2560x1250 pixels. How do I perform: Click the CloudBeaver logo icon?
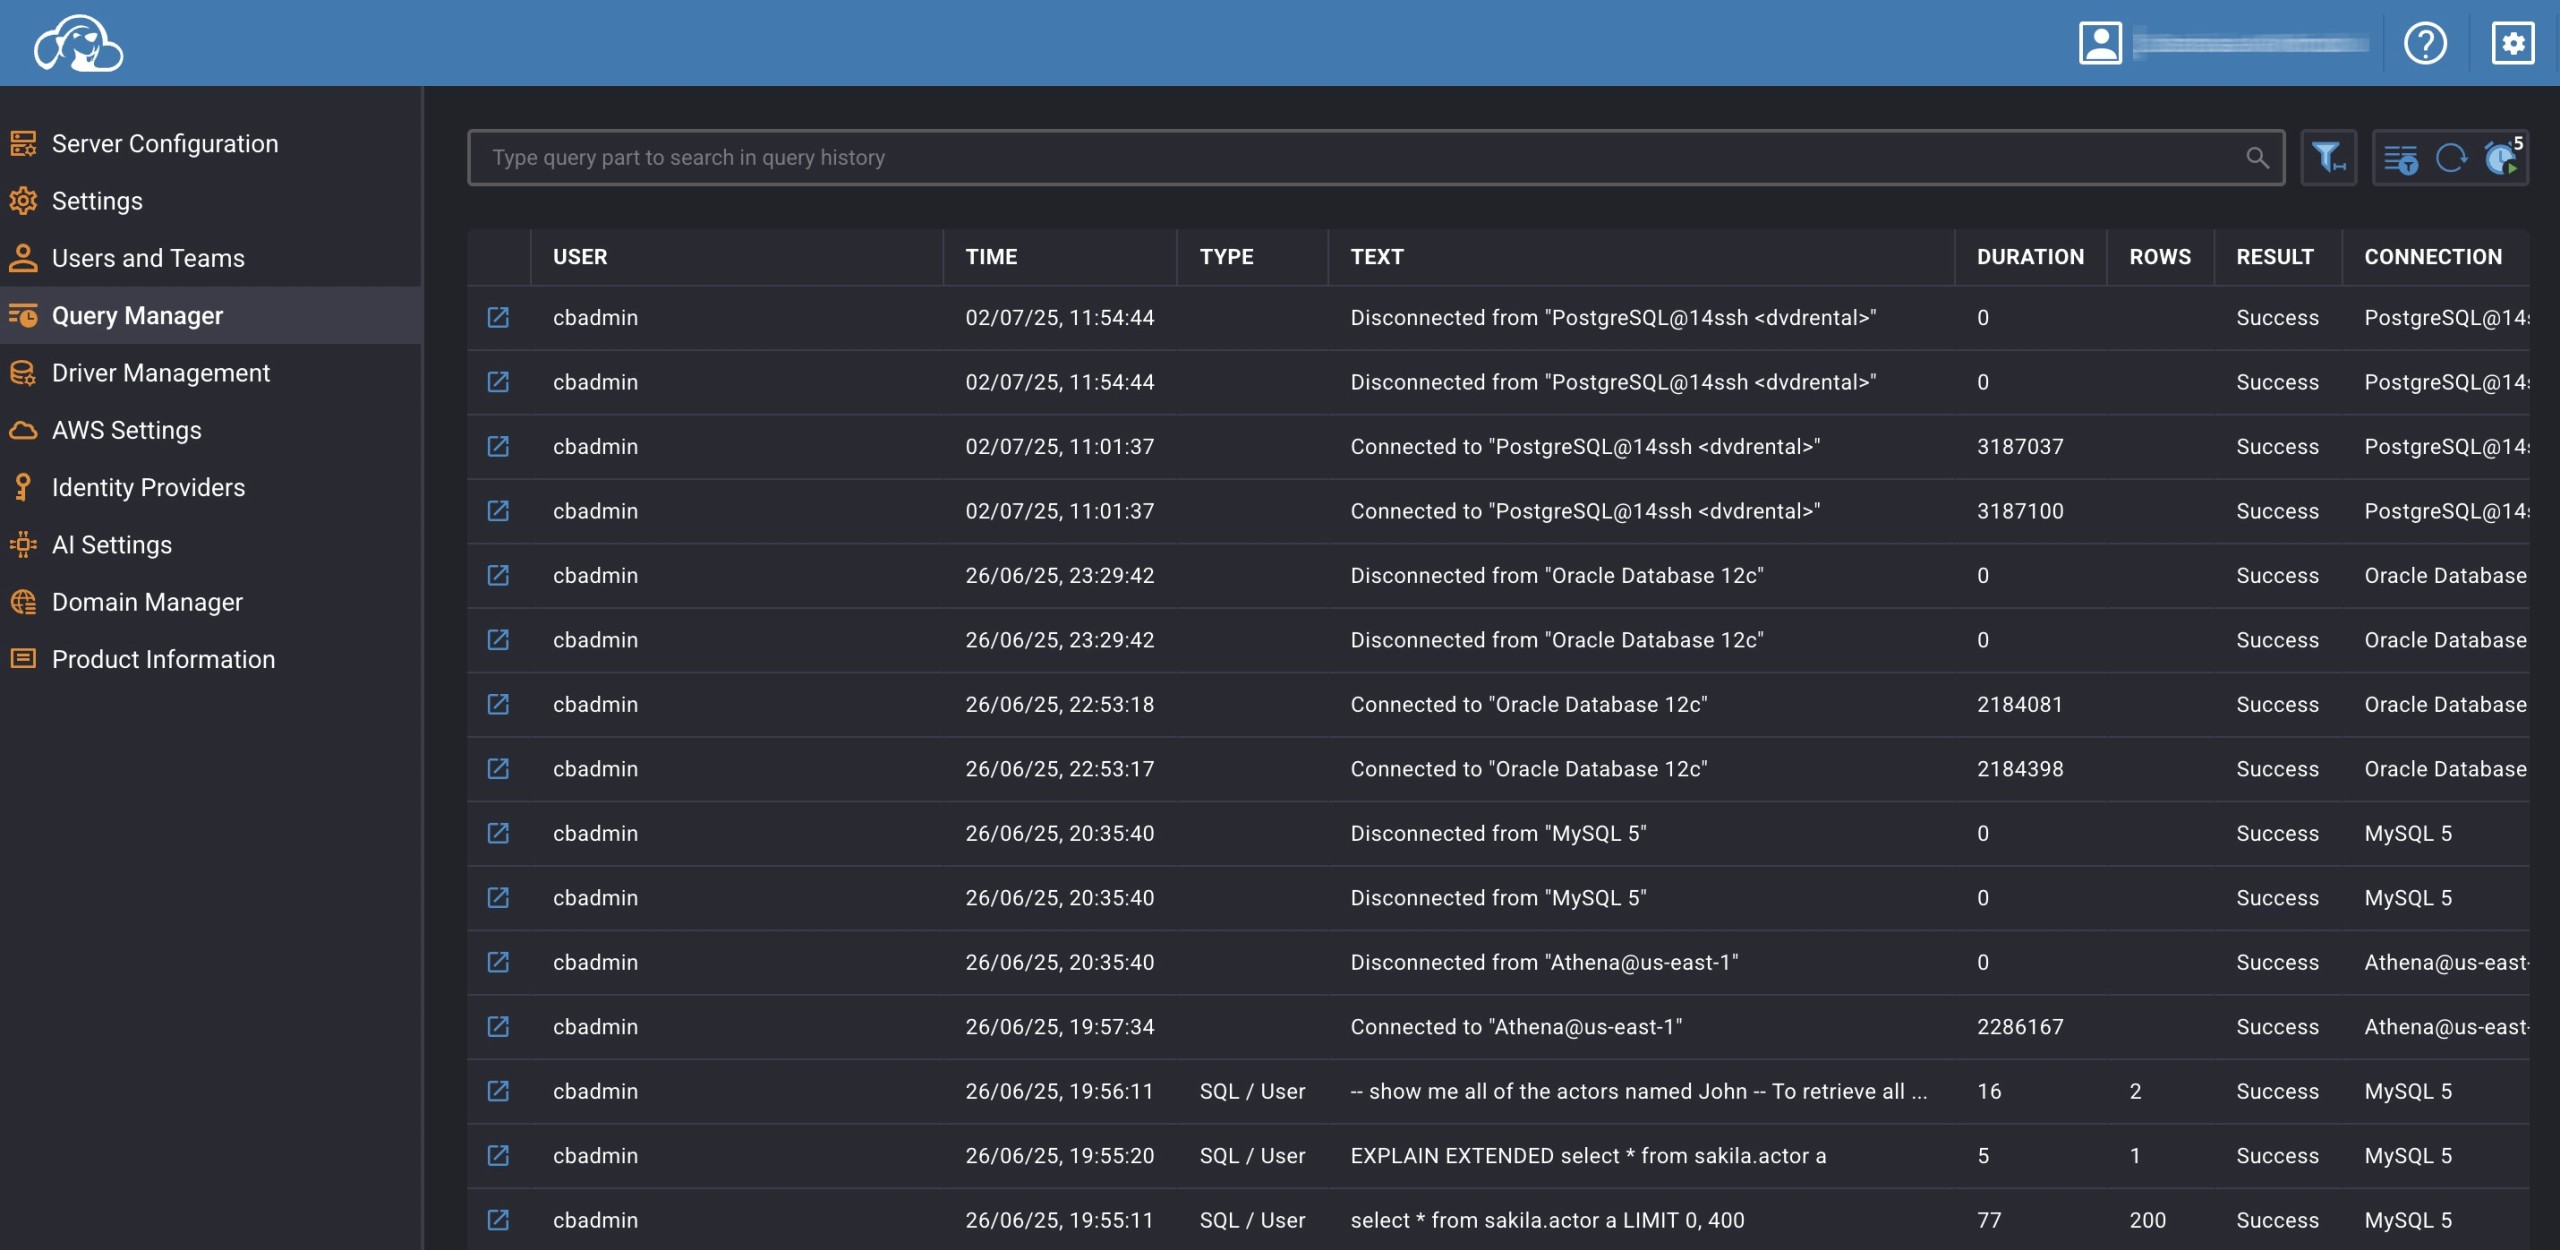click(x=78, y=43)
